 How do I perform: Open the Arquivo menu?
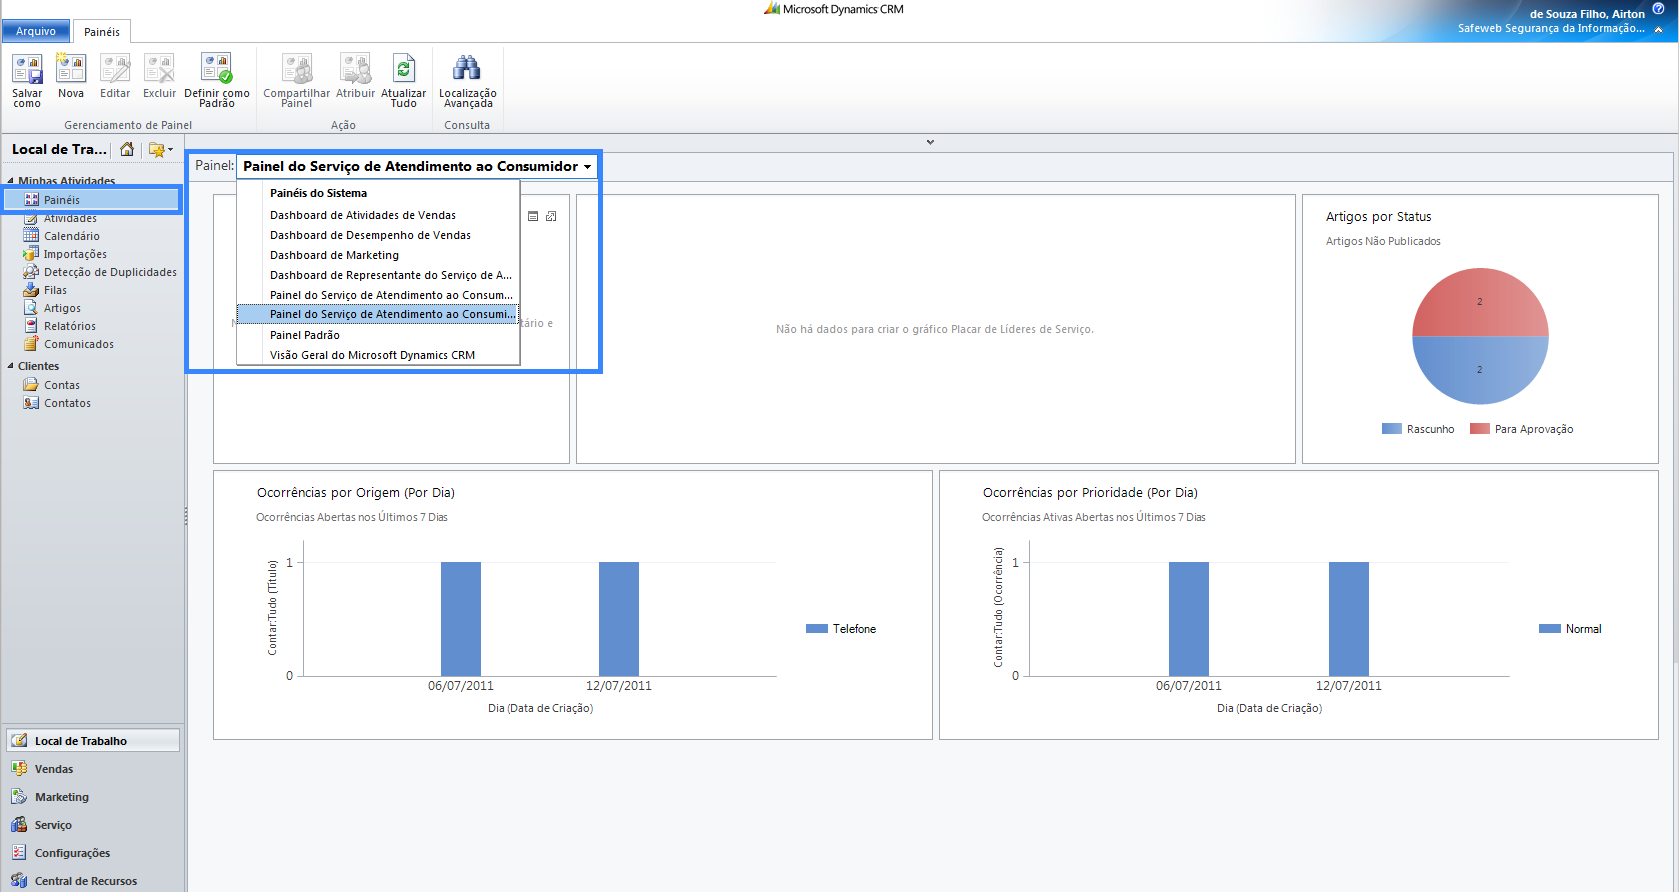click(36, 31)
